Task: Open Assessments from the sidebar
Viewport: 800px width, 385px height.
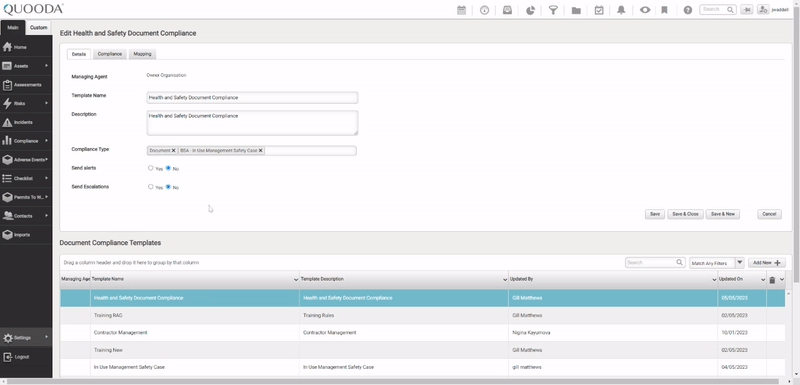Action: [x=26, y=85]
